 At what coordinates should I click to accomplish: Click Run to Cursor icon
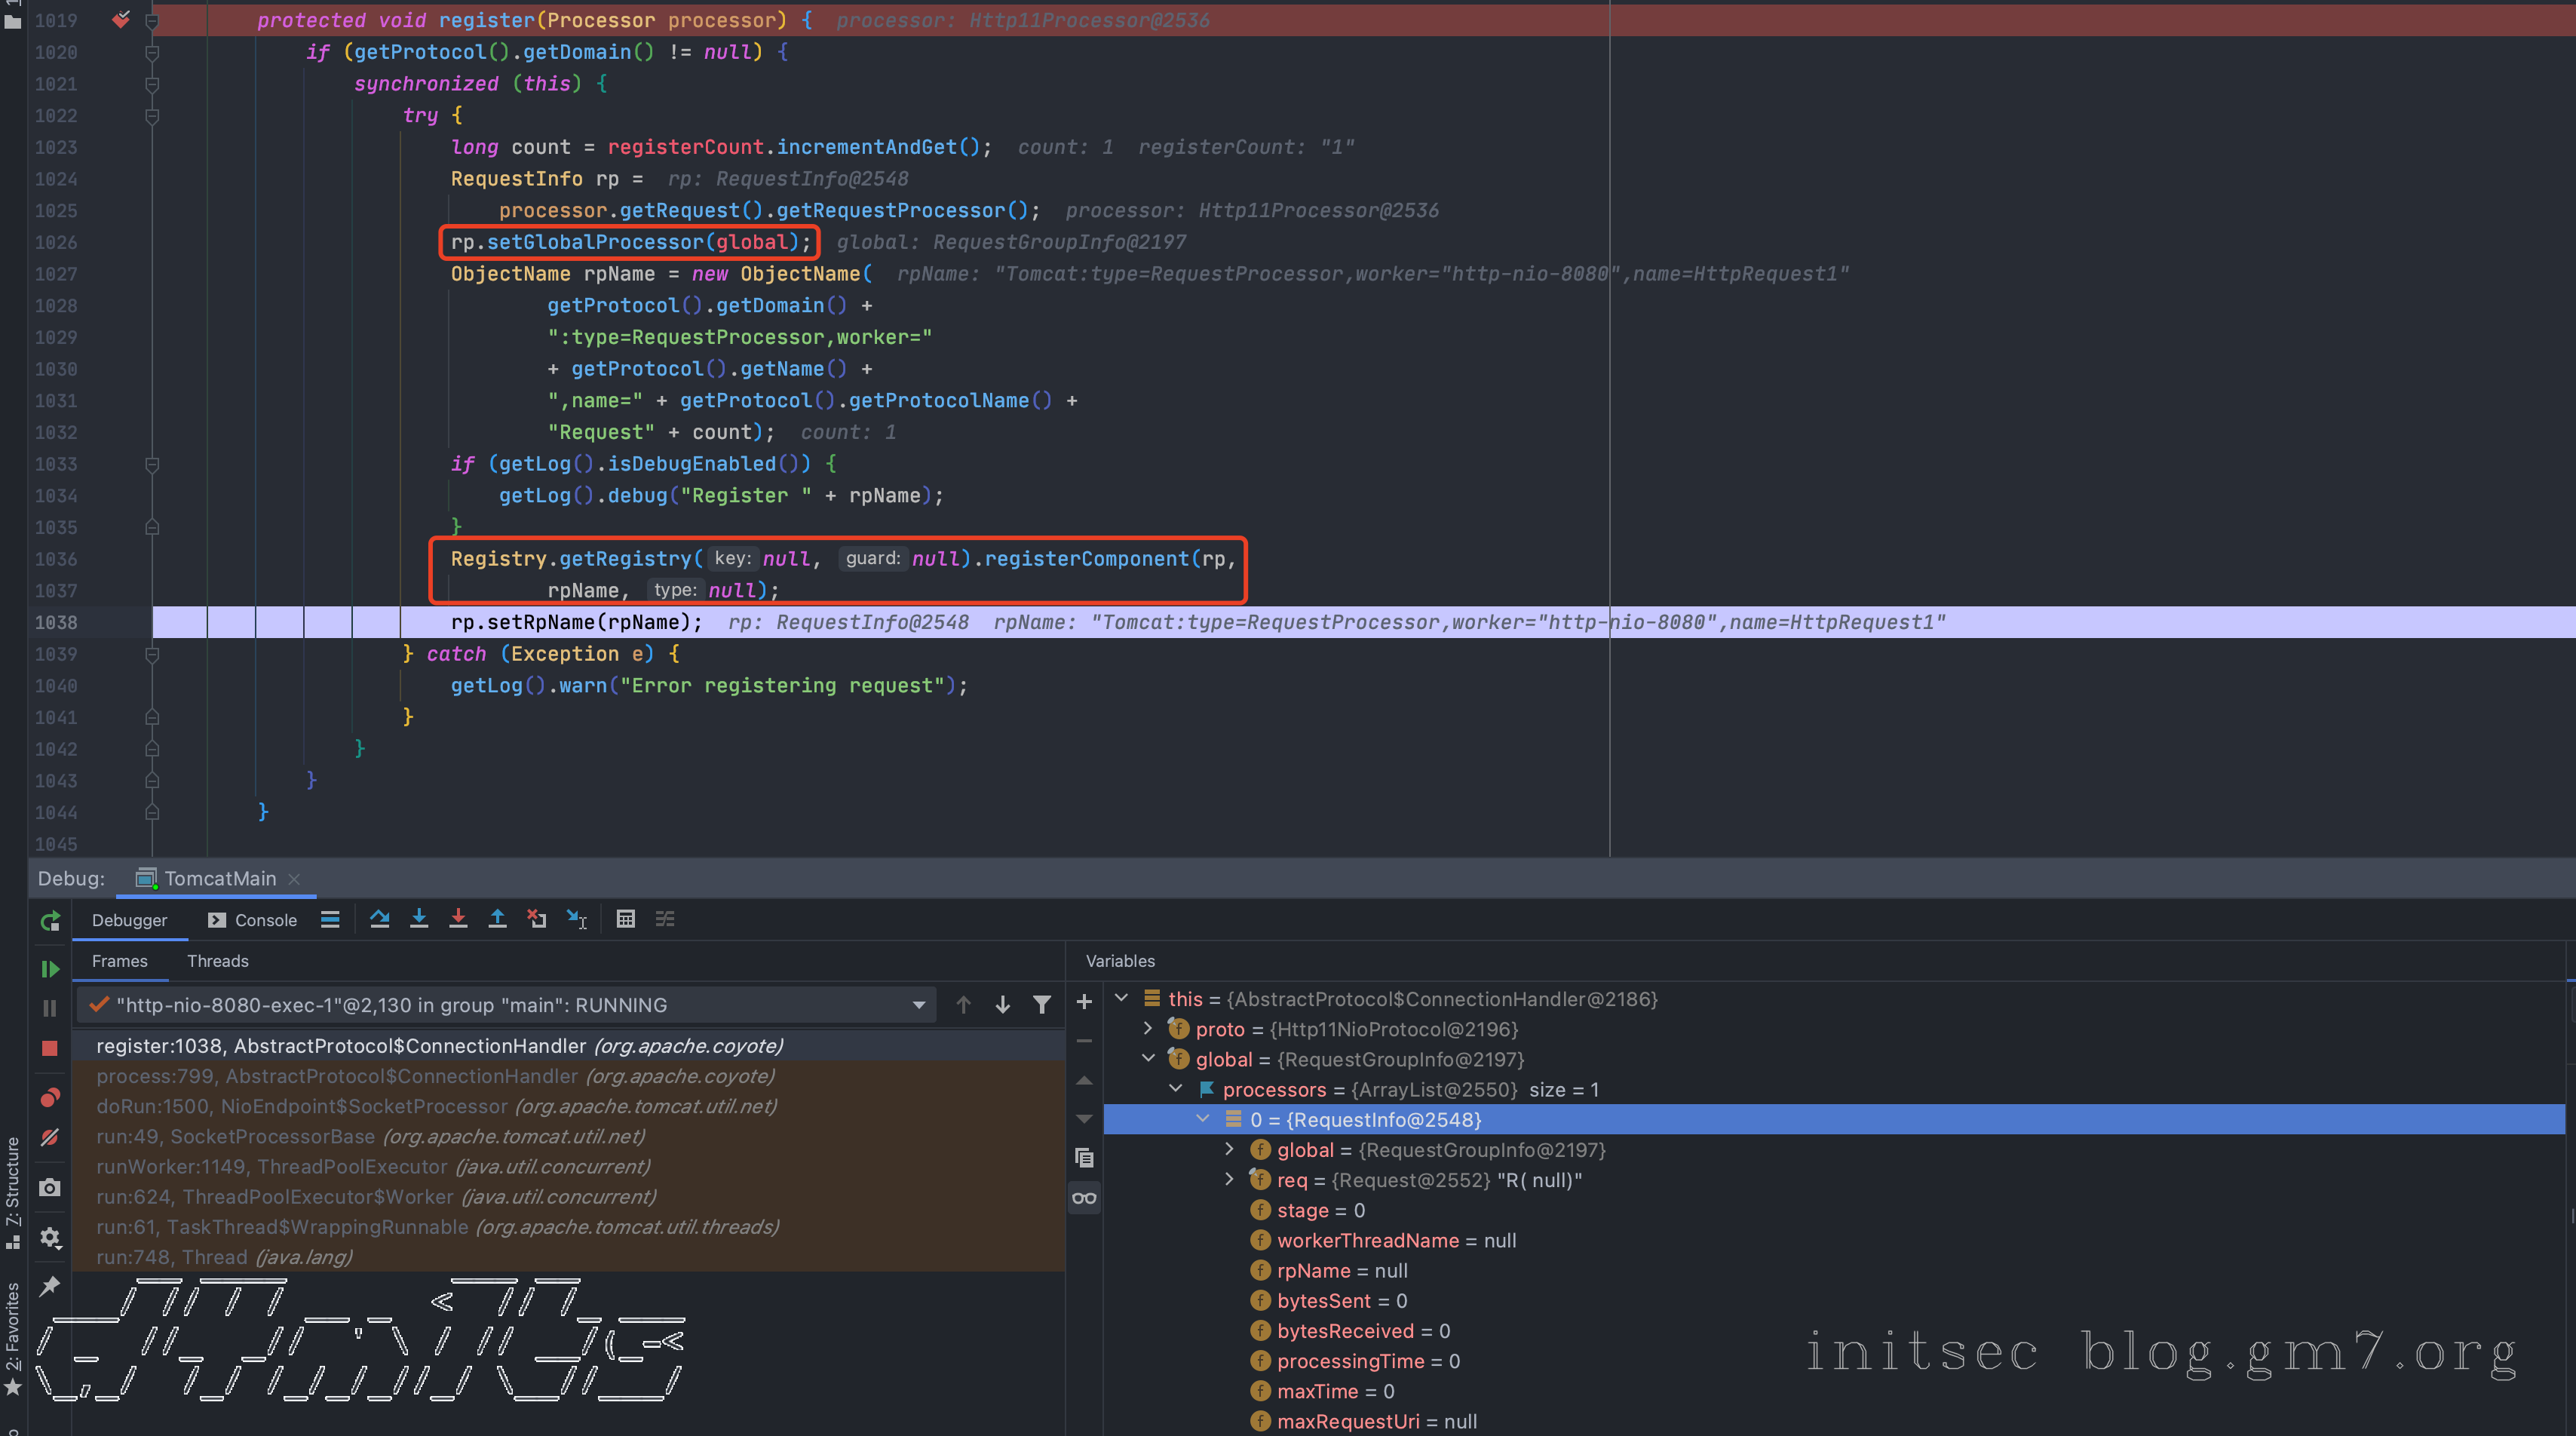click(x=577, y=919)
